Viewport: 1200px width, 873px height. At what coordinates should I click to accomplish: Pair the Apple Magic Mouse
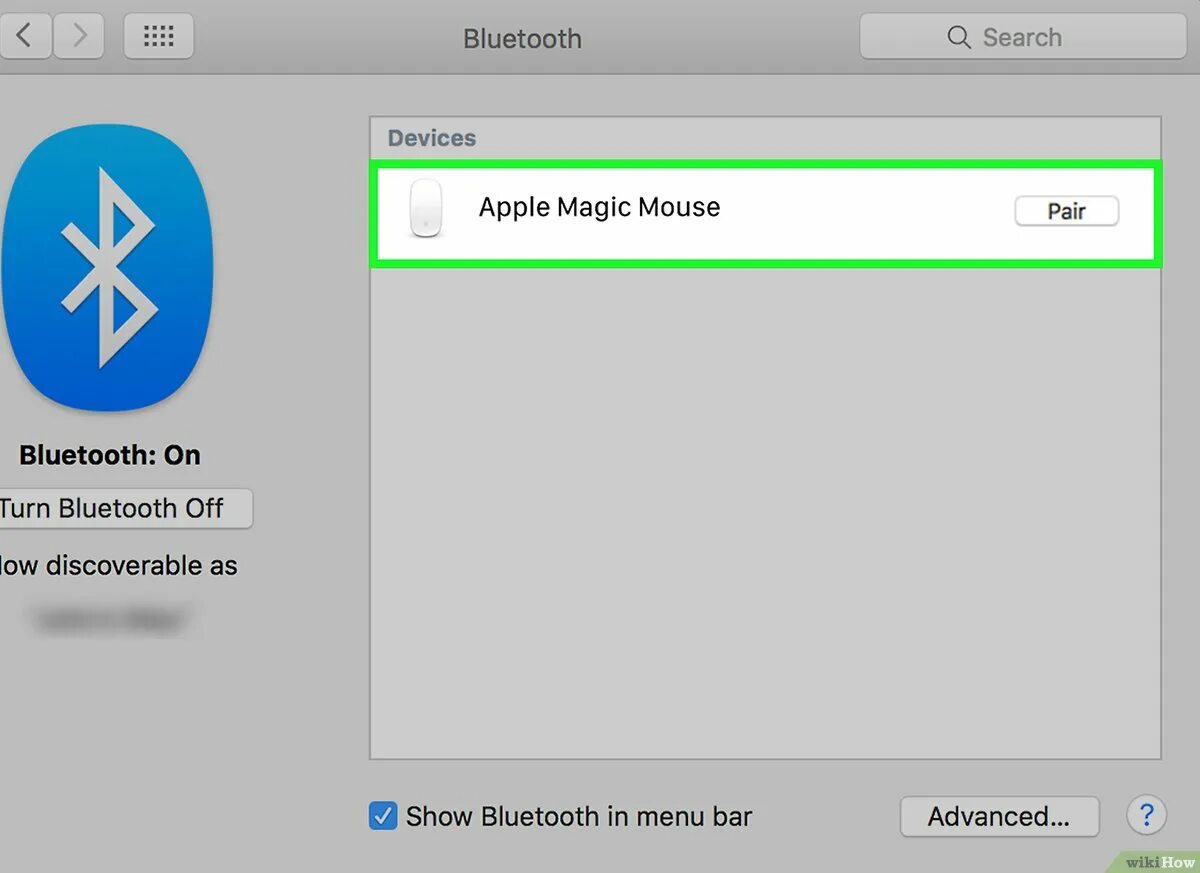[1066, 211]
